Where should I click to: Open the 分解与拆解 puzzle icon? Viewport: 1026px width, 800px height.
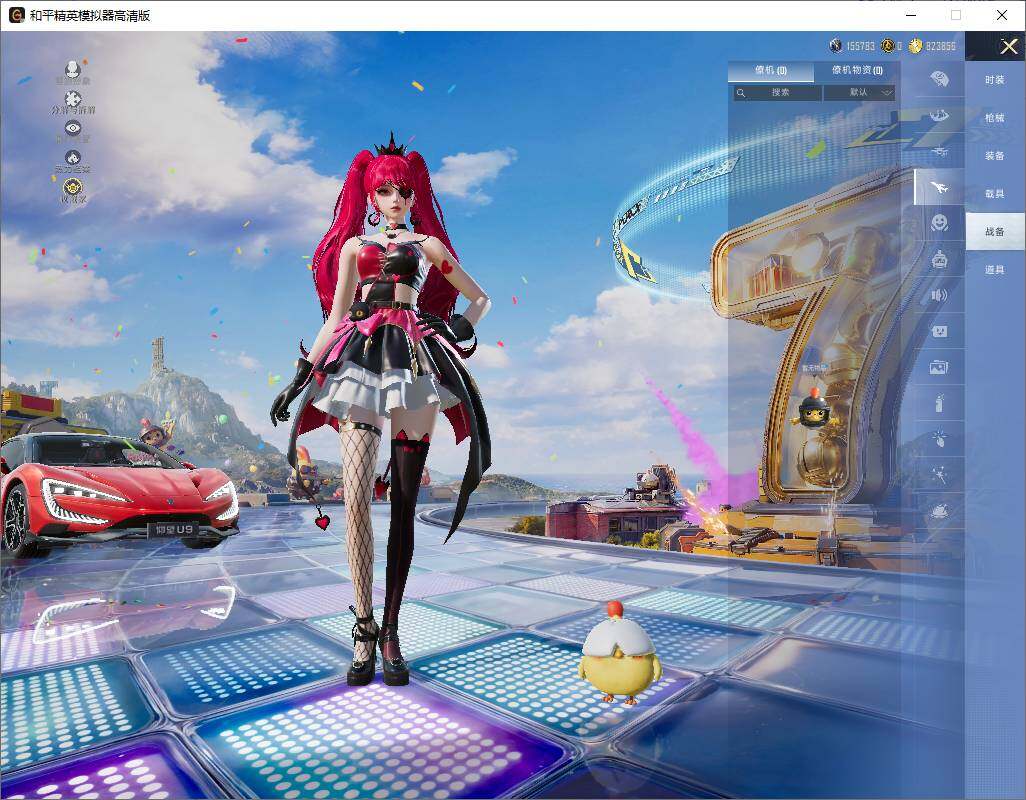73,99
